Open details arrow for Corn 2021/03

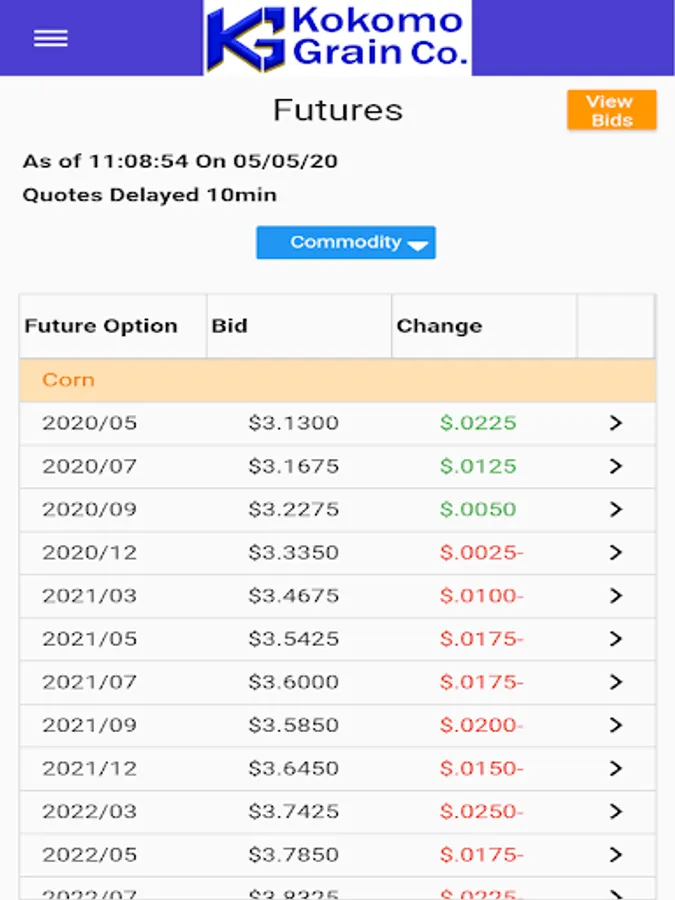pos(616,596)
